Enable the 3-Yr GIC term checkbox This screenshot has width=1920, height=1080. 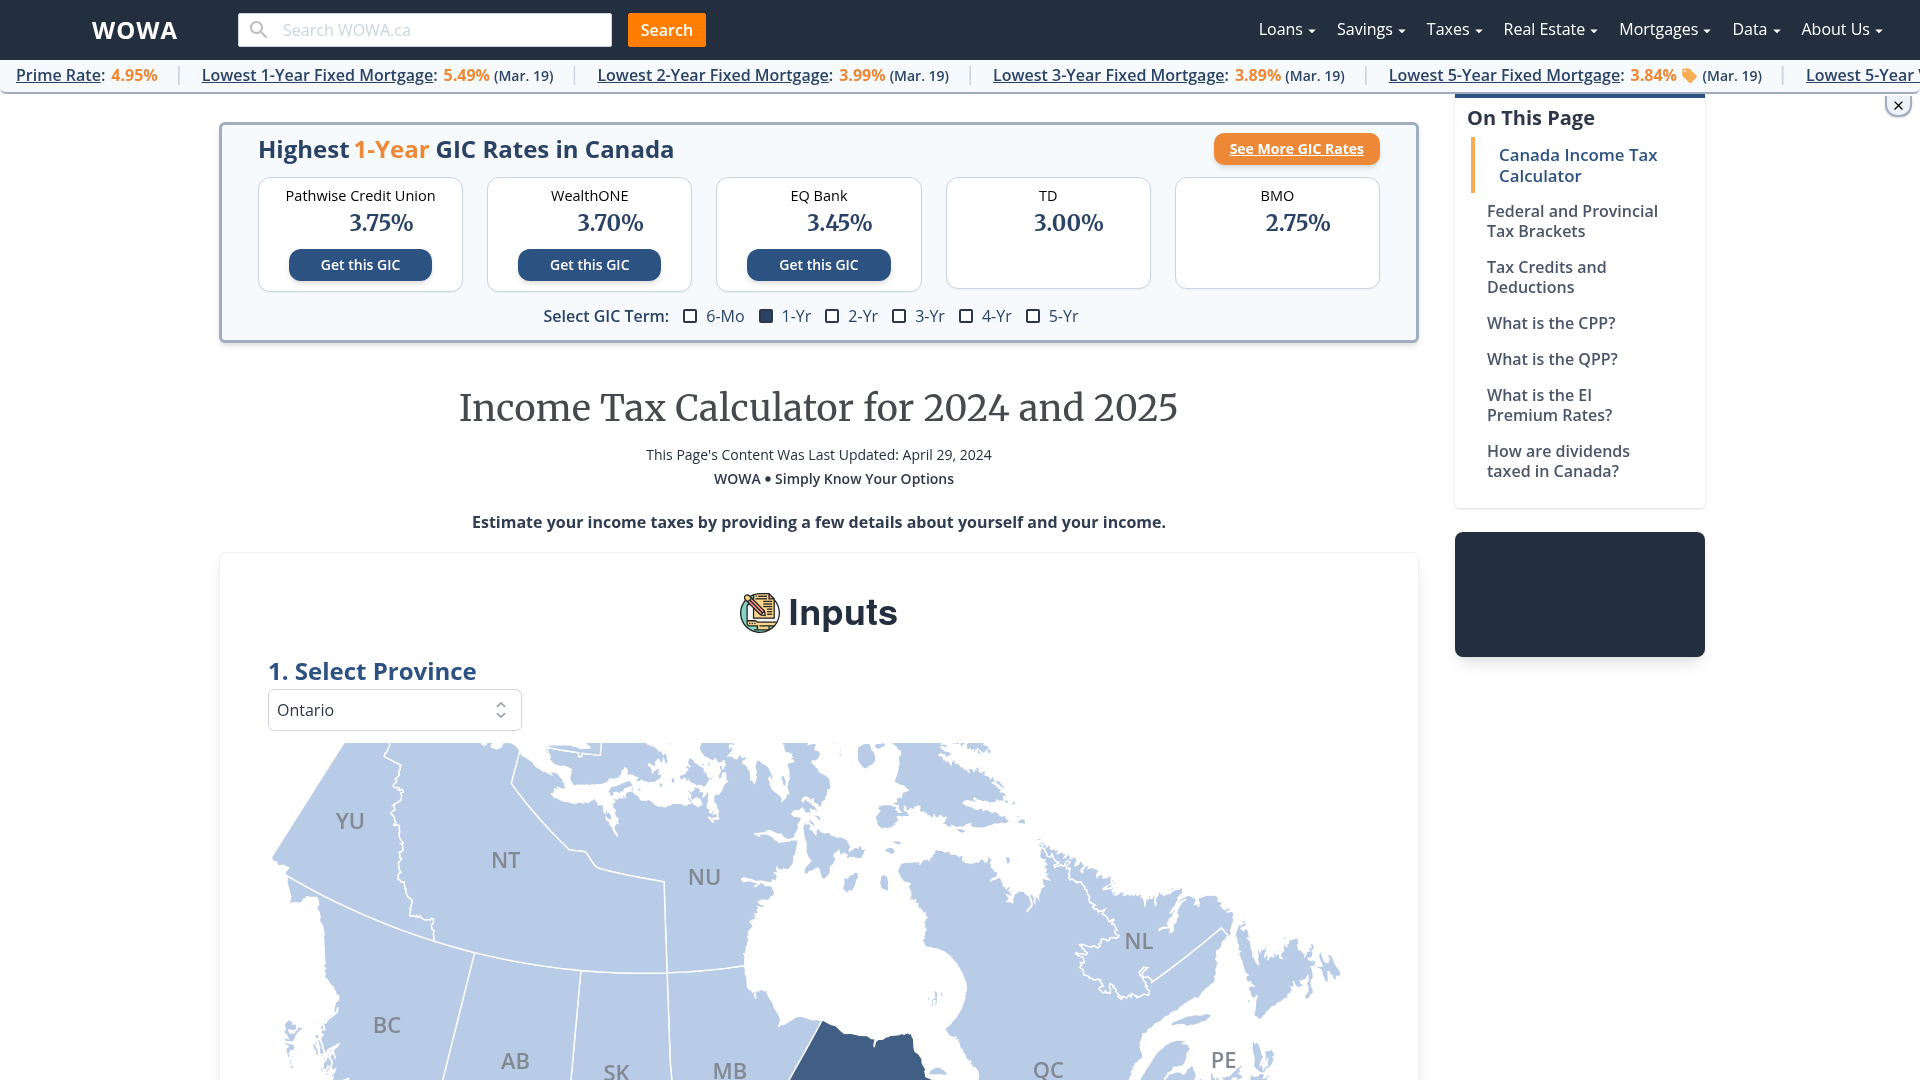pos(899,315)
